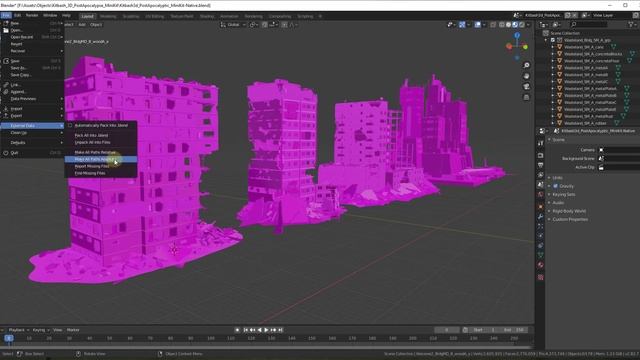This screenshot has width=640, height=360.
Task: Open the Modifiers wrench properties tab
Action: pos(540,217)
